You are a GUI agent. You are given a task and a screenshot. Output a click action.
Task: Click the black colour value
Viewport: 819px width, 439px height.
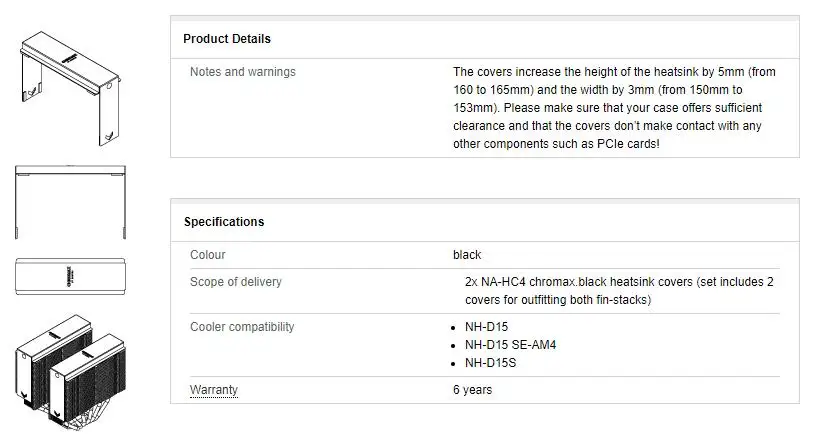(x=467, y=255)
